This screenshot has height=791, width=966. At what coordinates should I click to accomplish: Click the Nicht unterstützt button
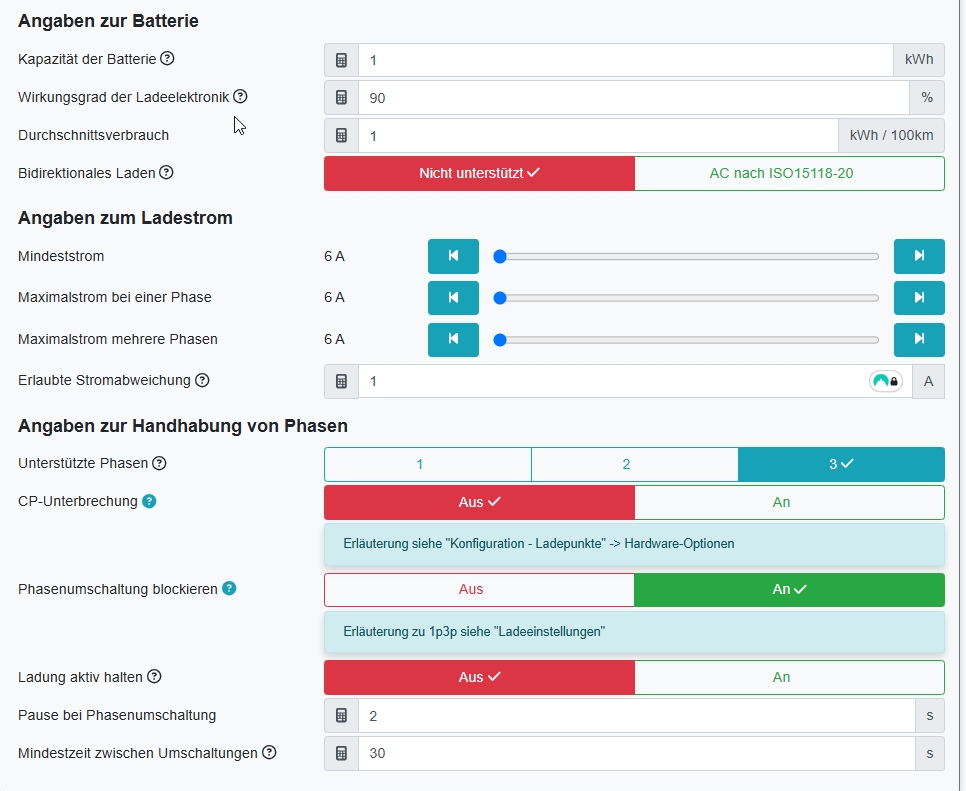(479, 173)
